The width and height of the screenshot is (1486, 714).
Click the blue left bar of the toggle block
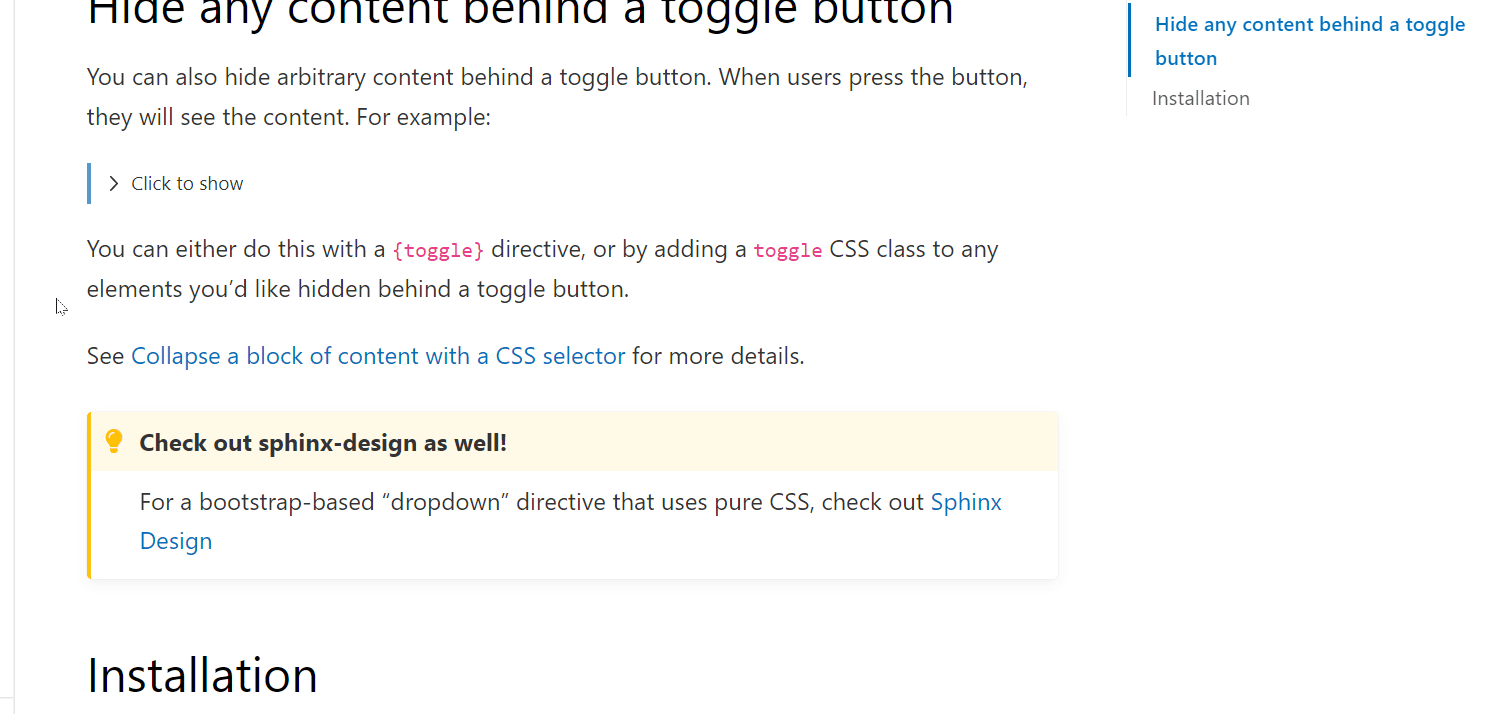pyautogui.click(x=89, y=184)
